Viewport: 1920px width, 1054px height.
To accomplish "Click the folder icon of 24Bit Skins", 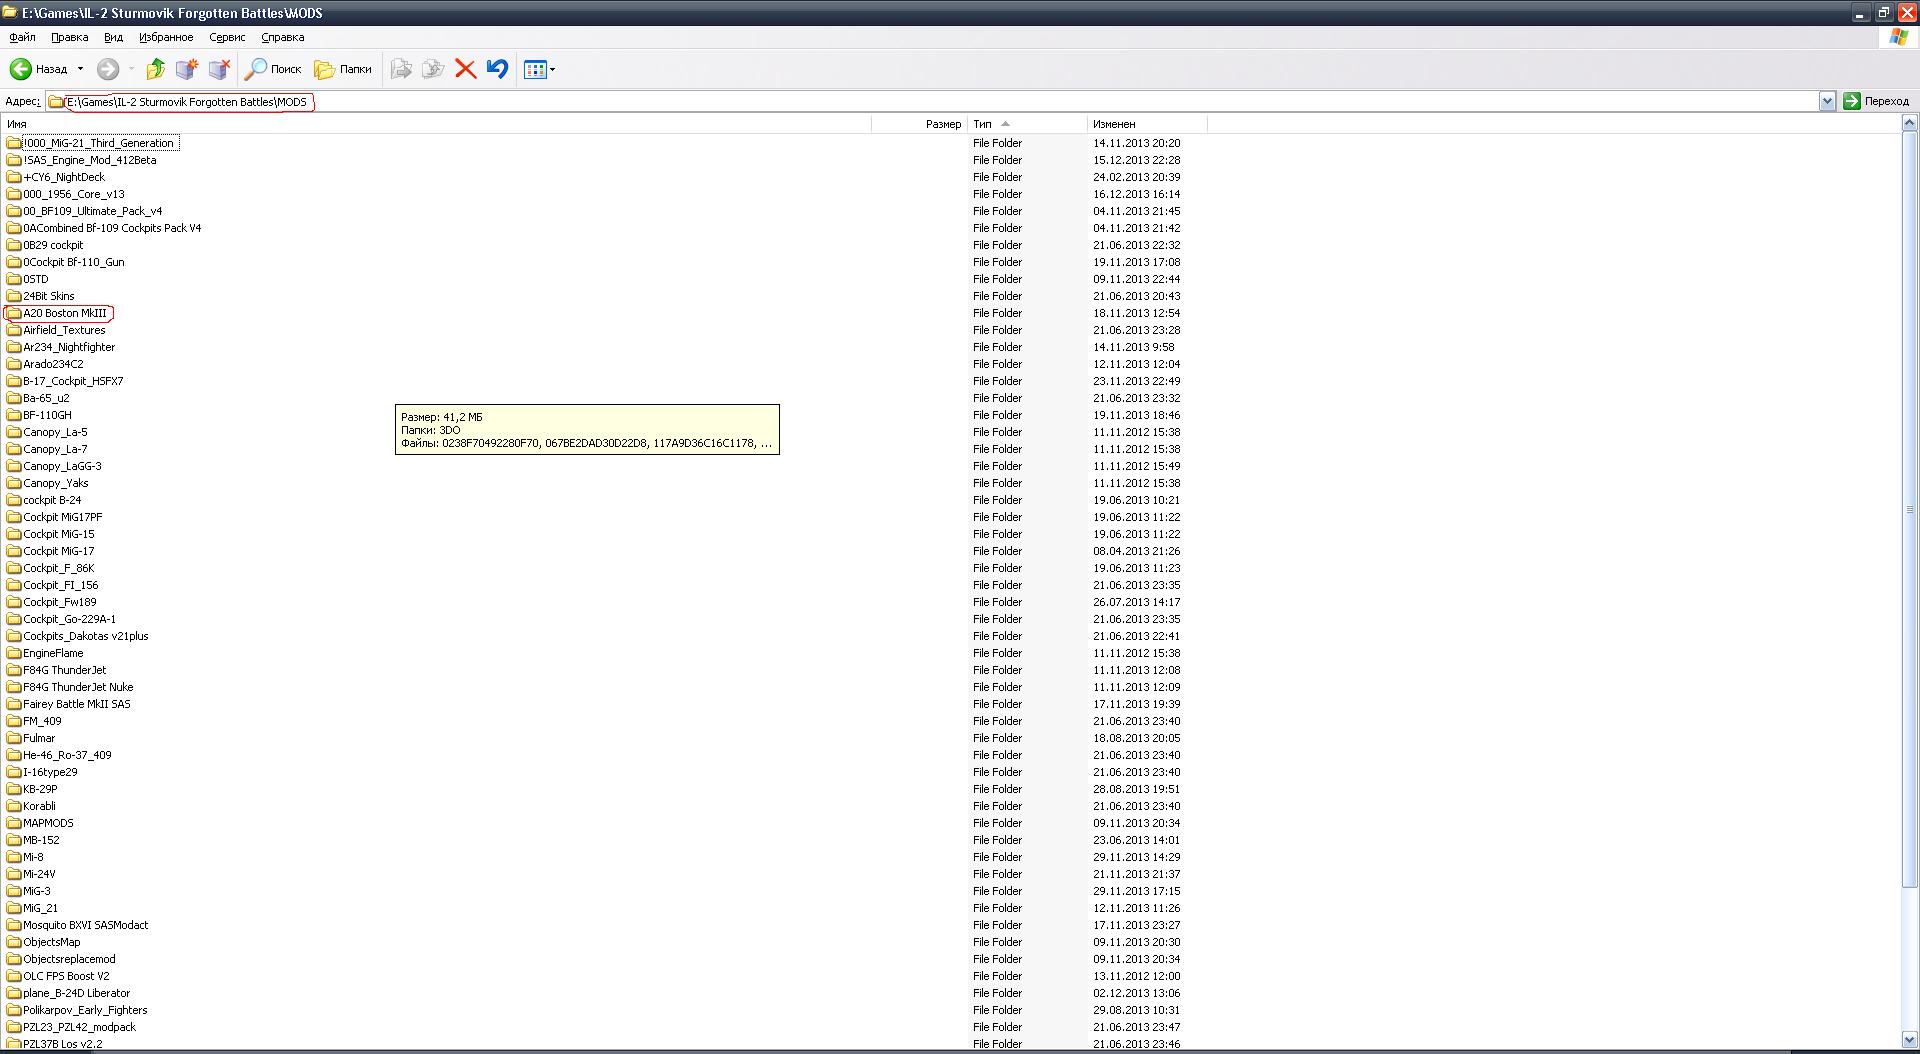I will pyautogui.click(x=14, y=296).
